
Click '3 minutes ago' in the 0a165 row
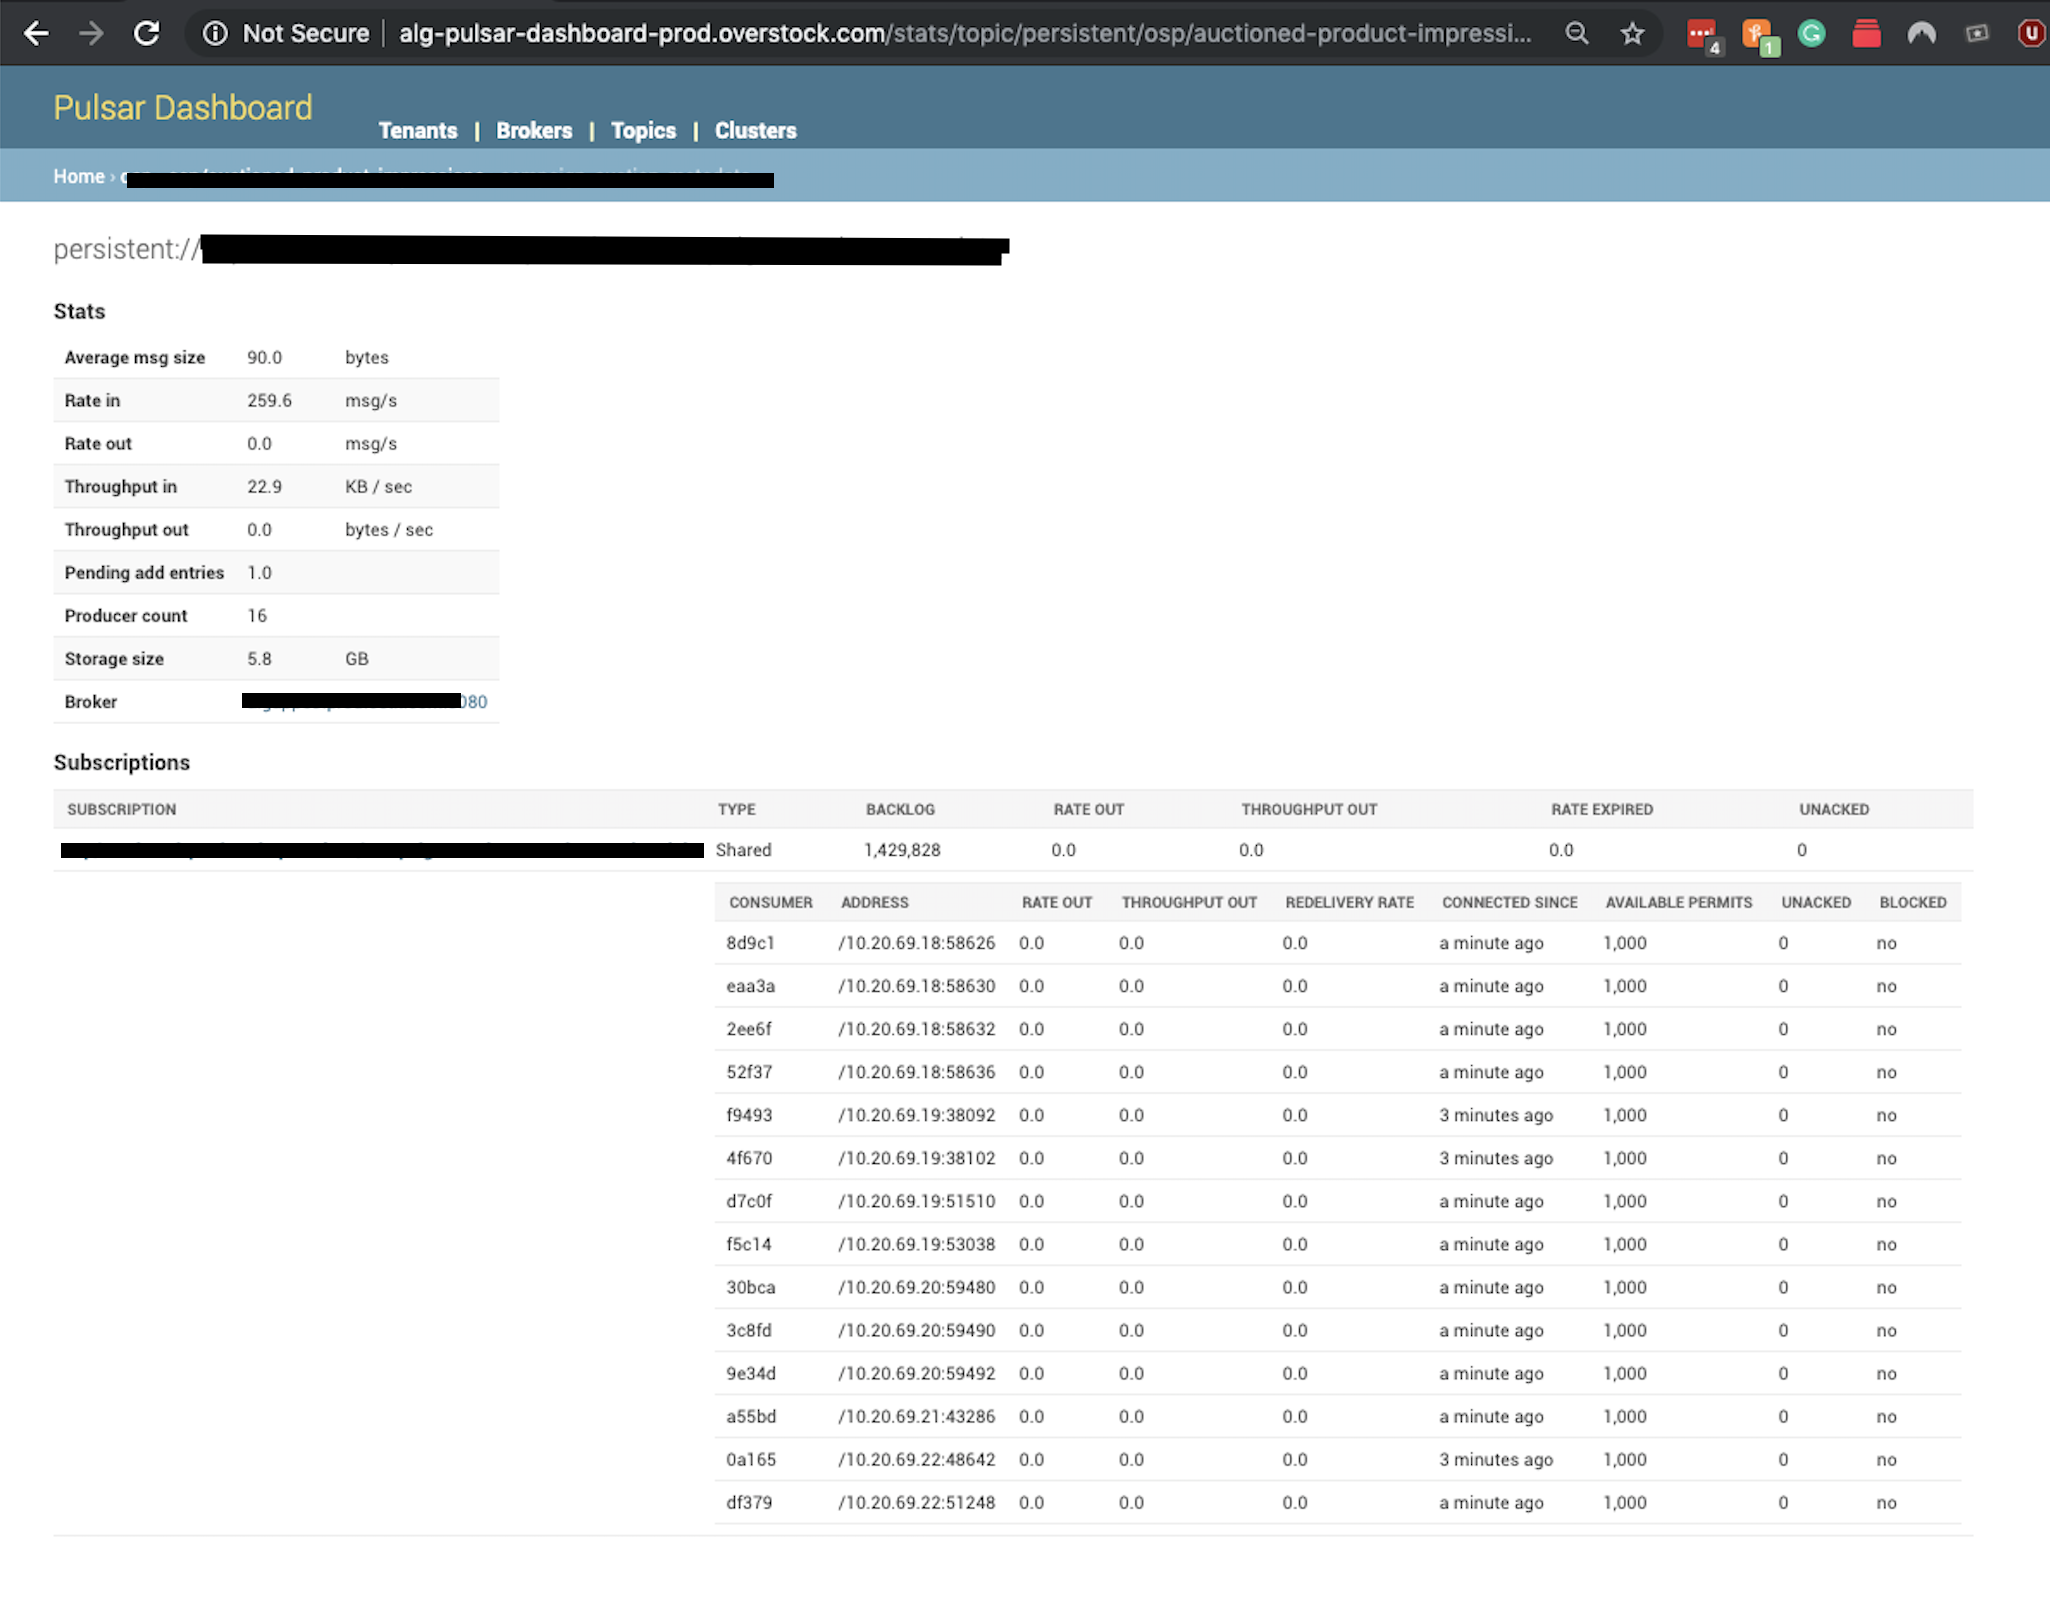pyautogui.click(x=1496, y=1459)
